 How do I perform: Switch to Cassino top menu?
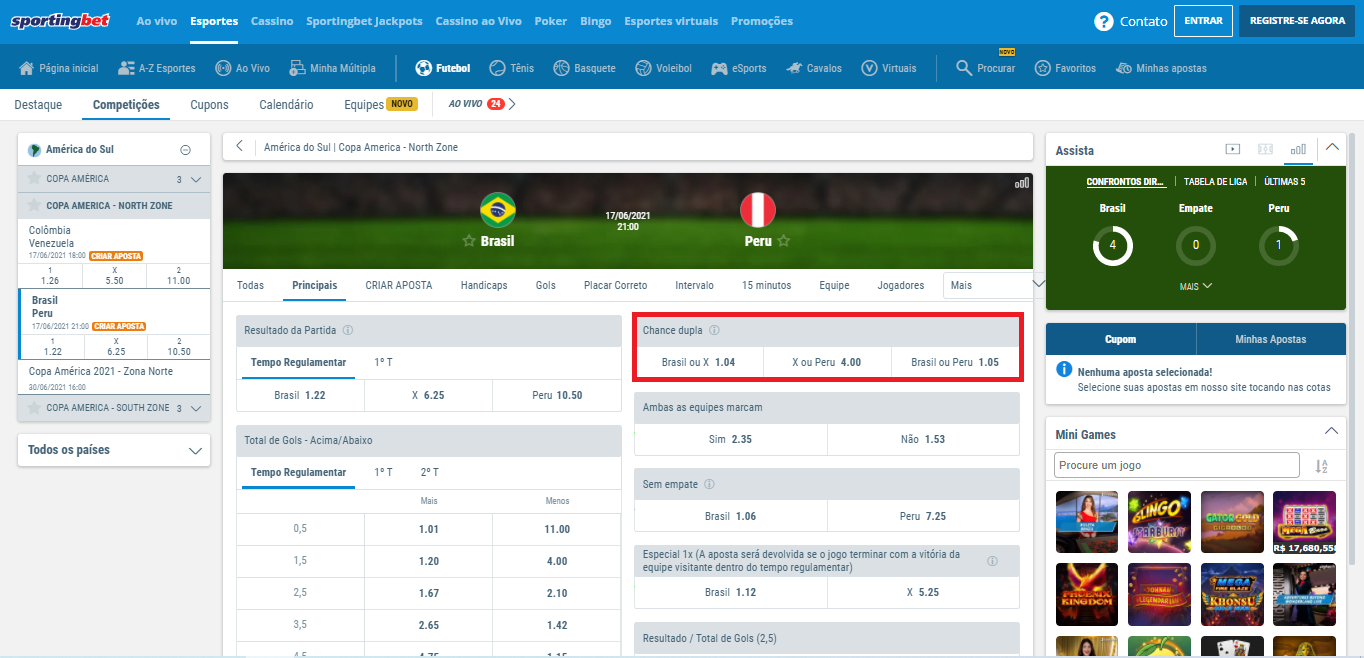pyautogui.click(x=272, y=21)
